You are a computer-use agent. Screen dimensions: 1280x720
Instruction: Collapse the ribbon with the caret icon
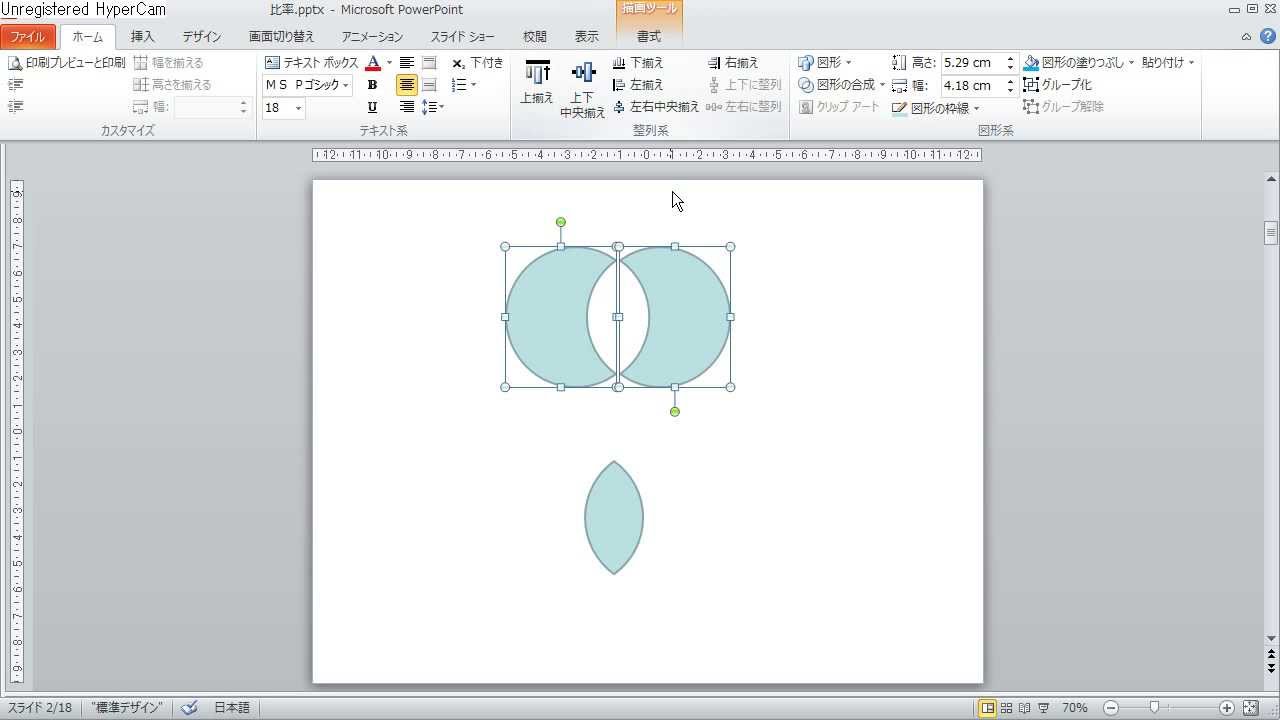(1246, 36)
